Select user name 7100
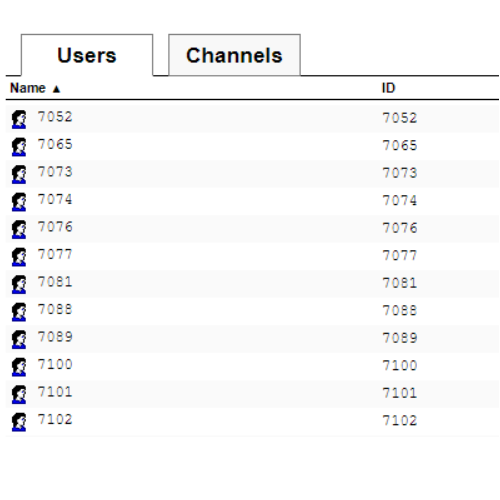Viewport: 500px width, 500px height. click(55, 364)
